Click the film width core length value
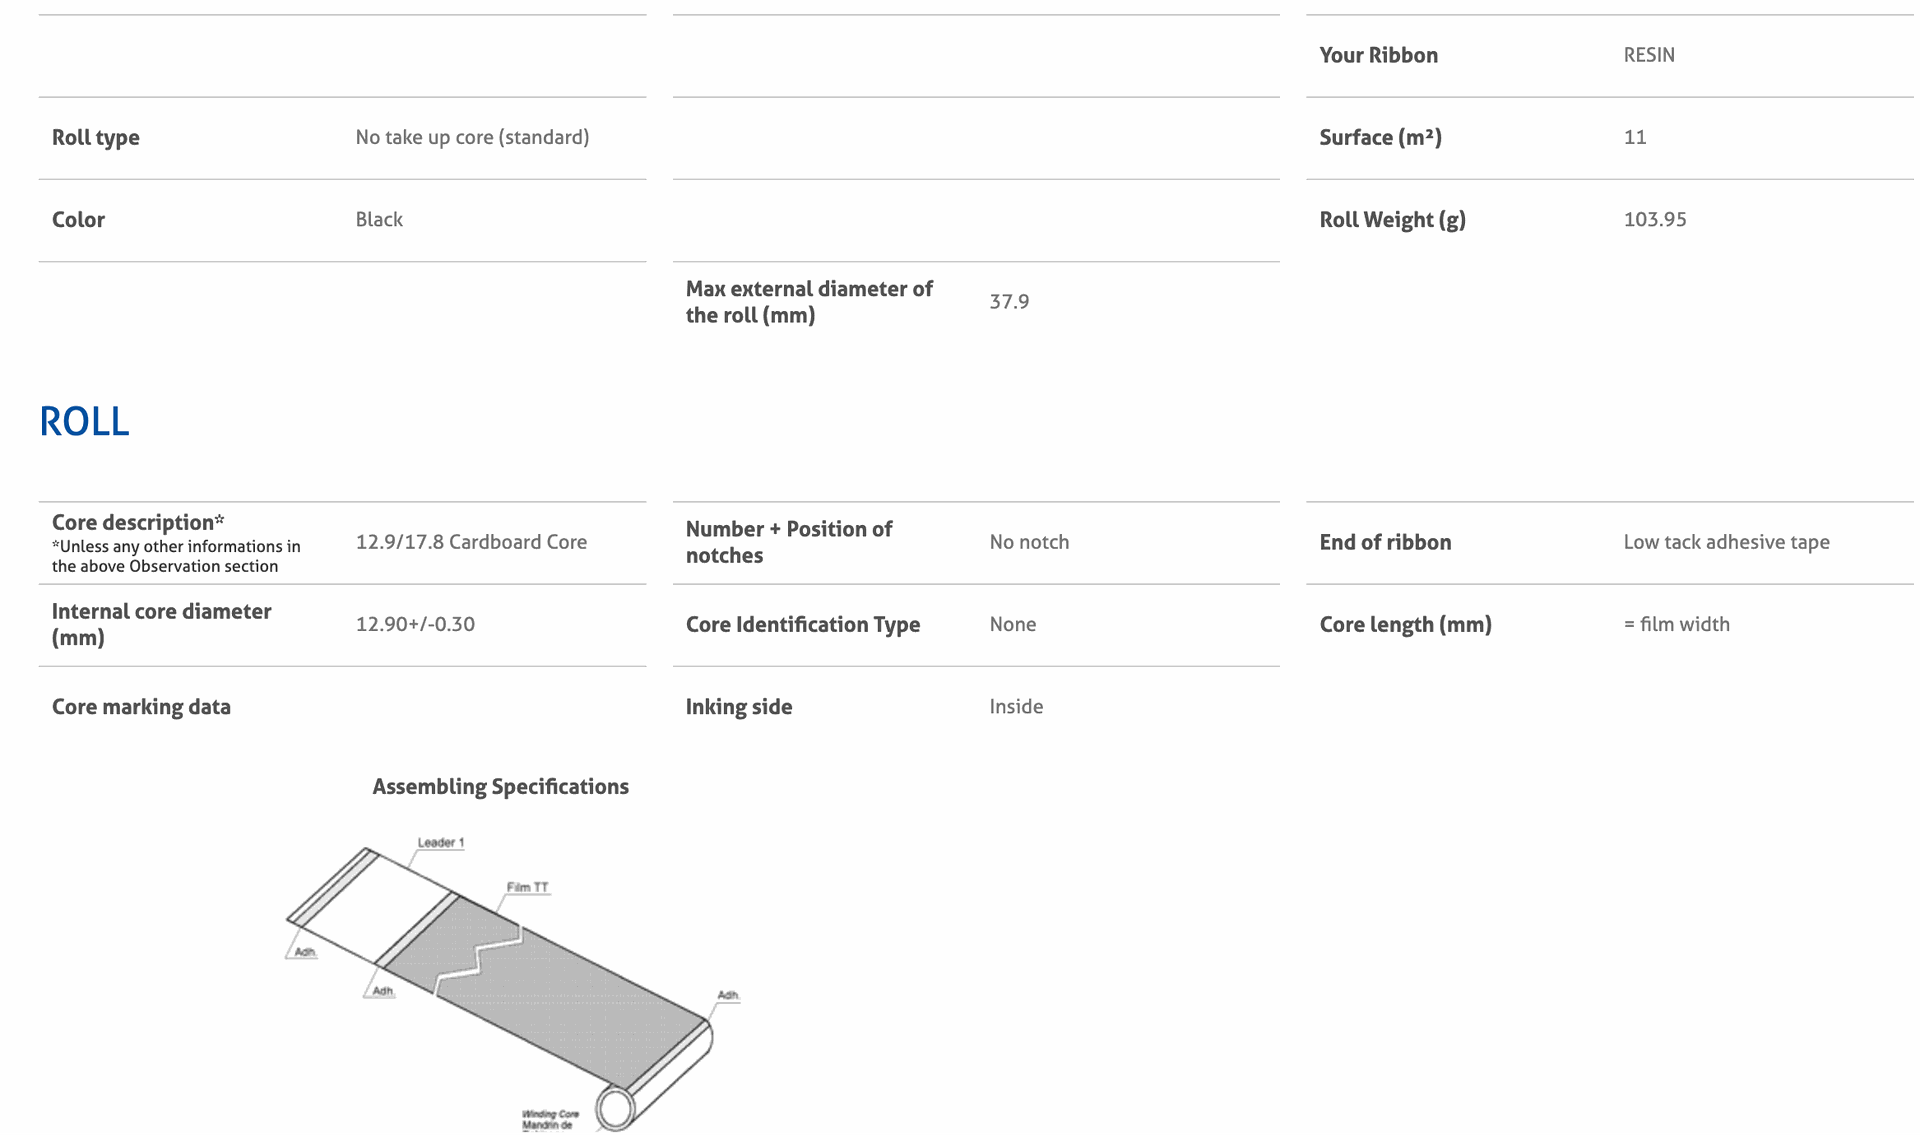1920x1142 pixels. pos(1676,624)
